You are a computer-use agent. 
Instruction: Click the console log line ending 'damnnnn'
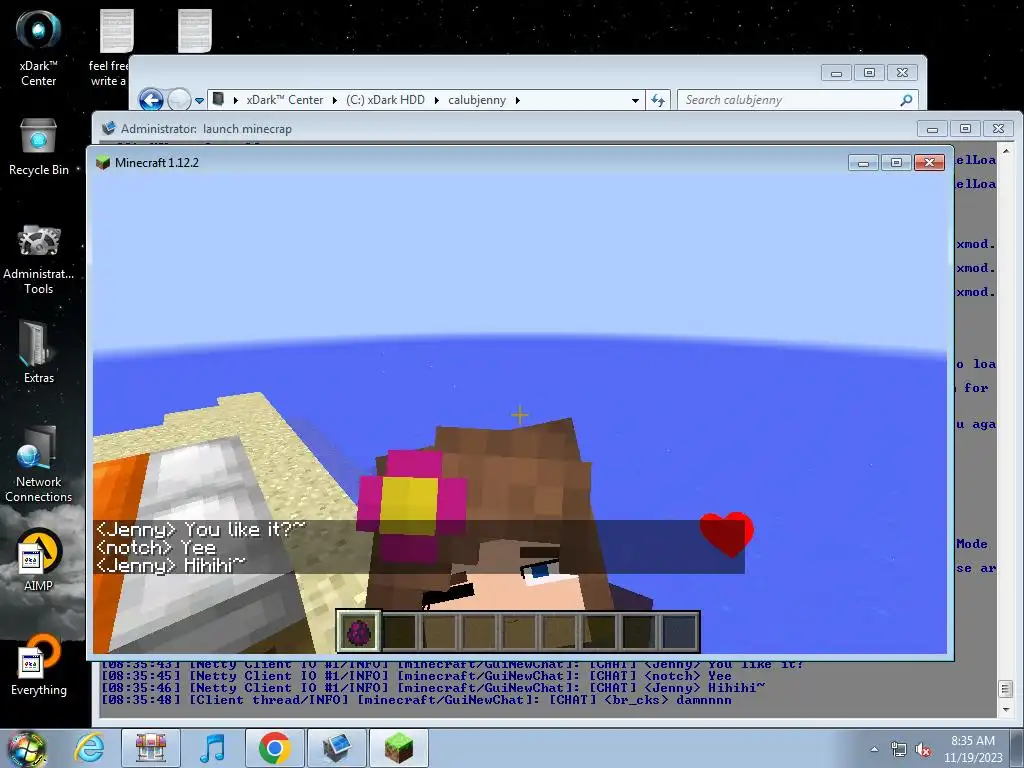tap(416, 700)
